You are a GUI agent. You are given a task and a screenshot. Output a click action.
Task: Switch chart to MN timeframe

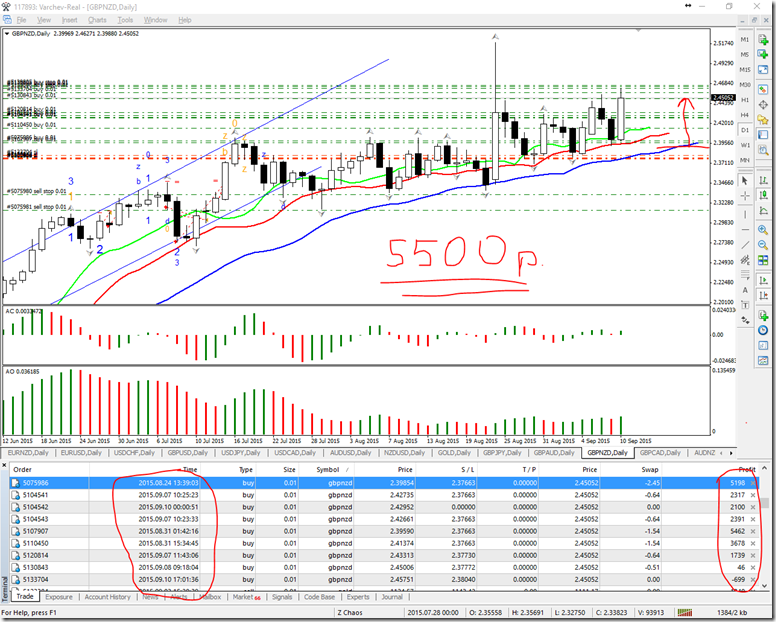745,160
